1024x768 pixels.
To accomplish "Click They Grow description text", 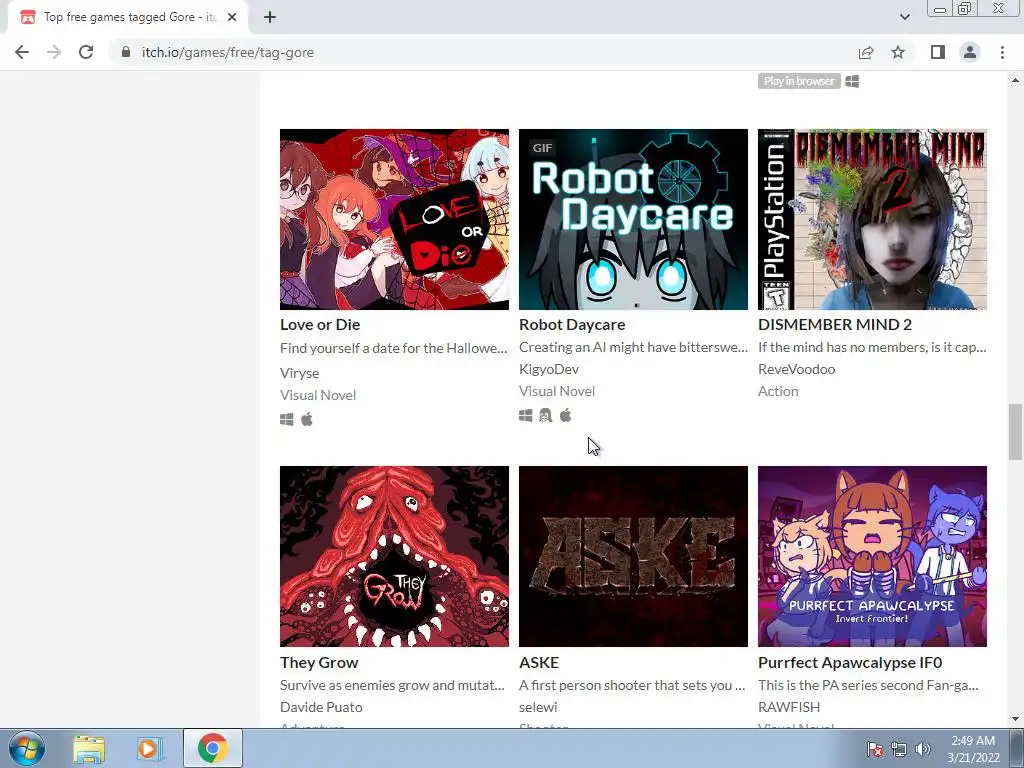I will pyautogui.click(x=392, y=685).
